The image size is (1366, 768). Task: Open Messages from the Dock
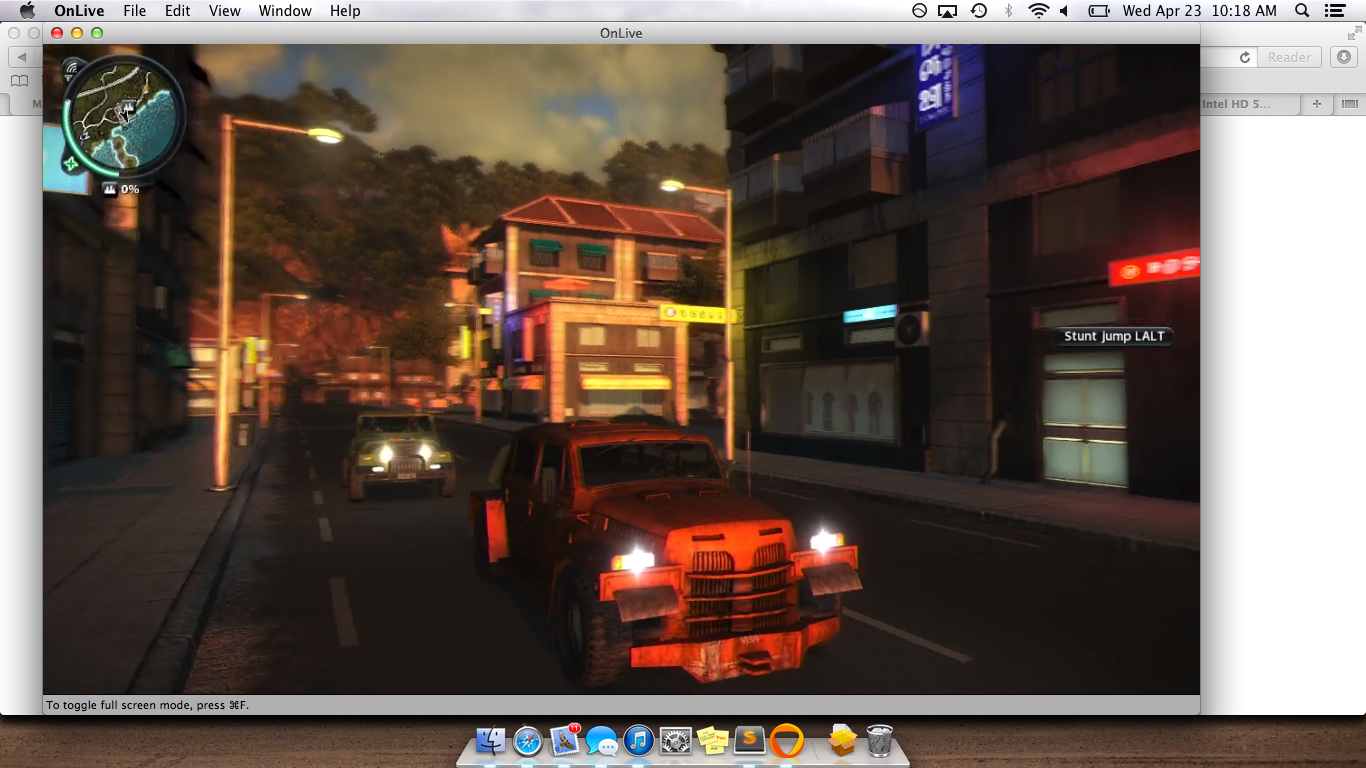pyautogui.click(x=602, y=741)
